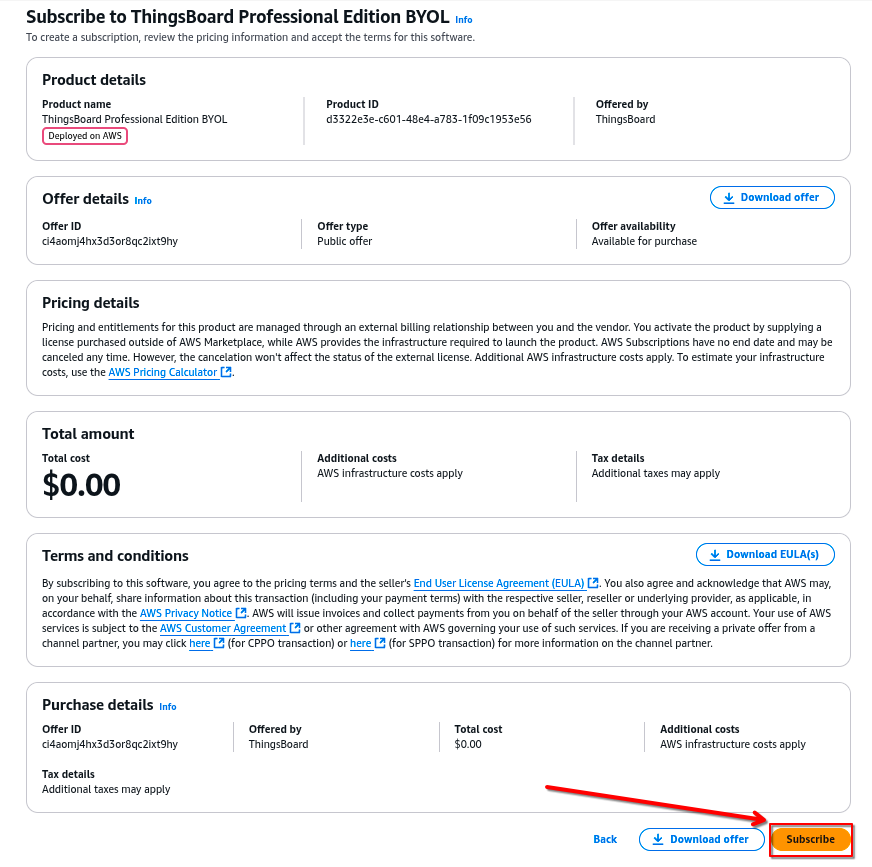Click Info beside Offer details heading
The width and height of the screenshot is (872, 867).
[x=143, y=201]
